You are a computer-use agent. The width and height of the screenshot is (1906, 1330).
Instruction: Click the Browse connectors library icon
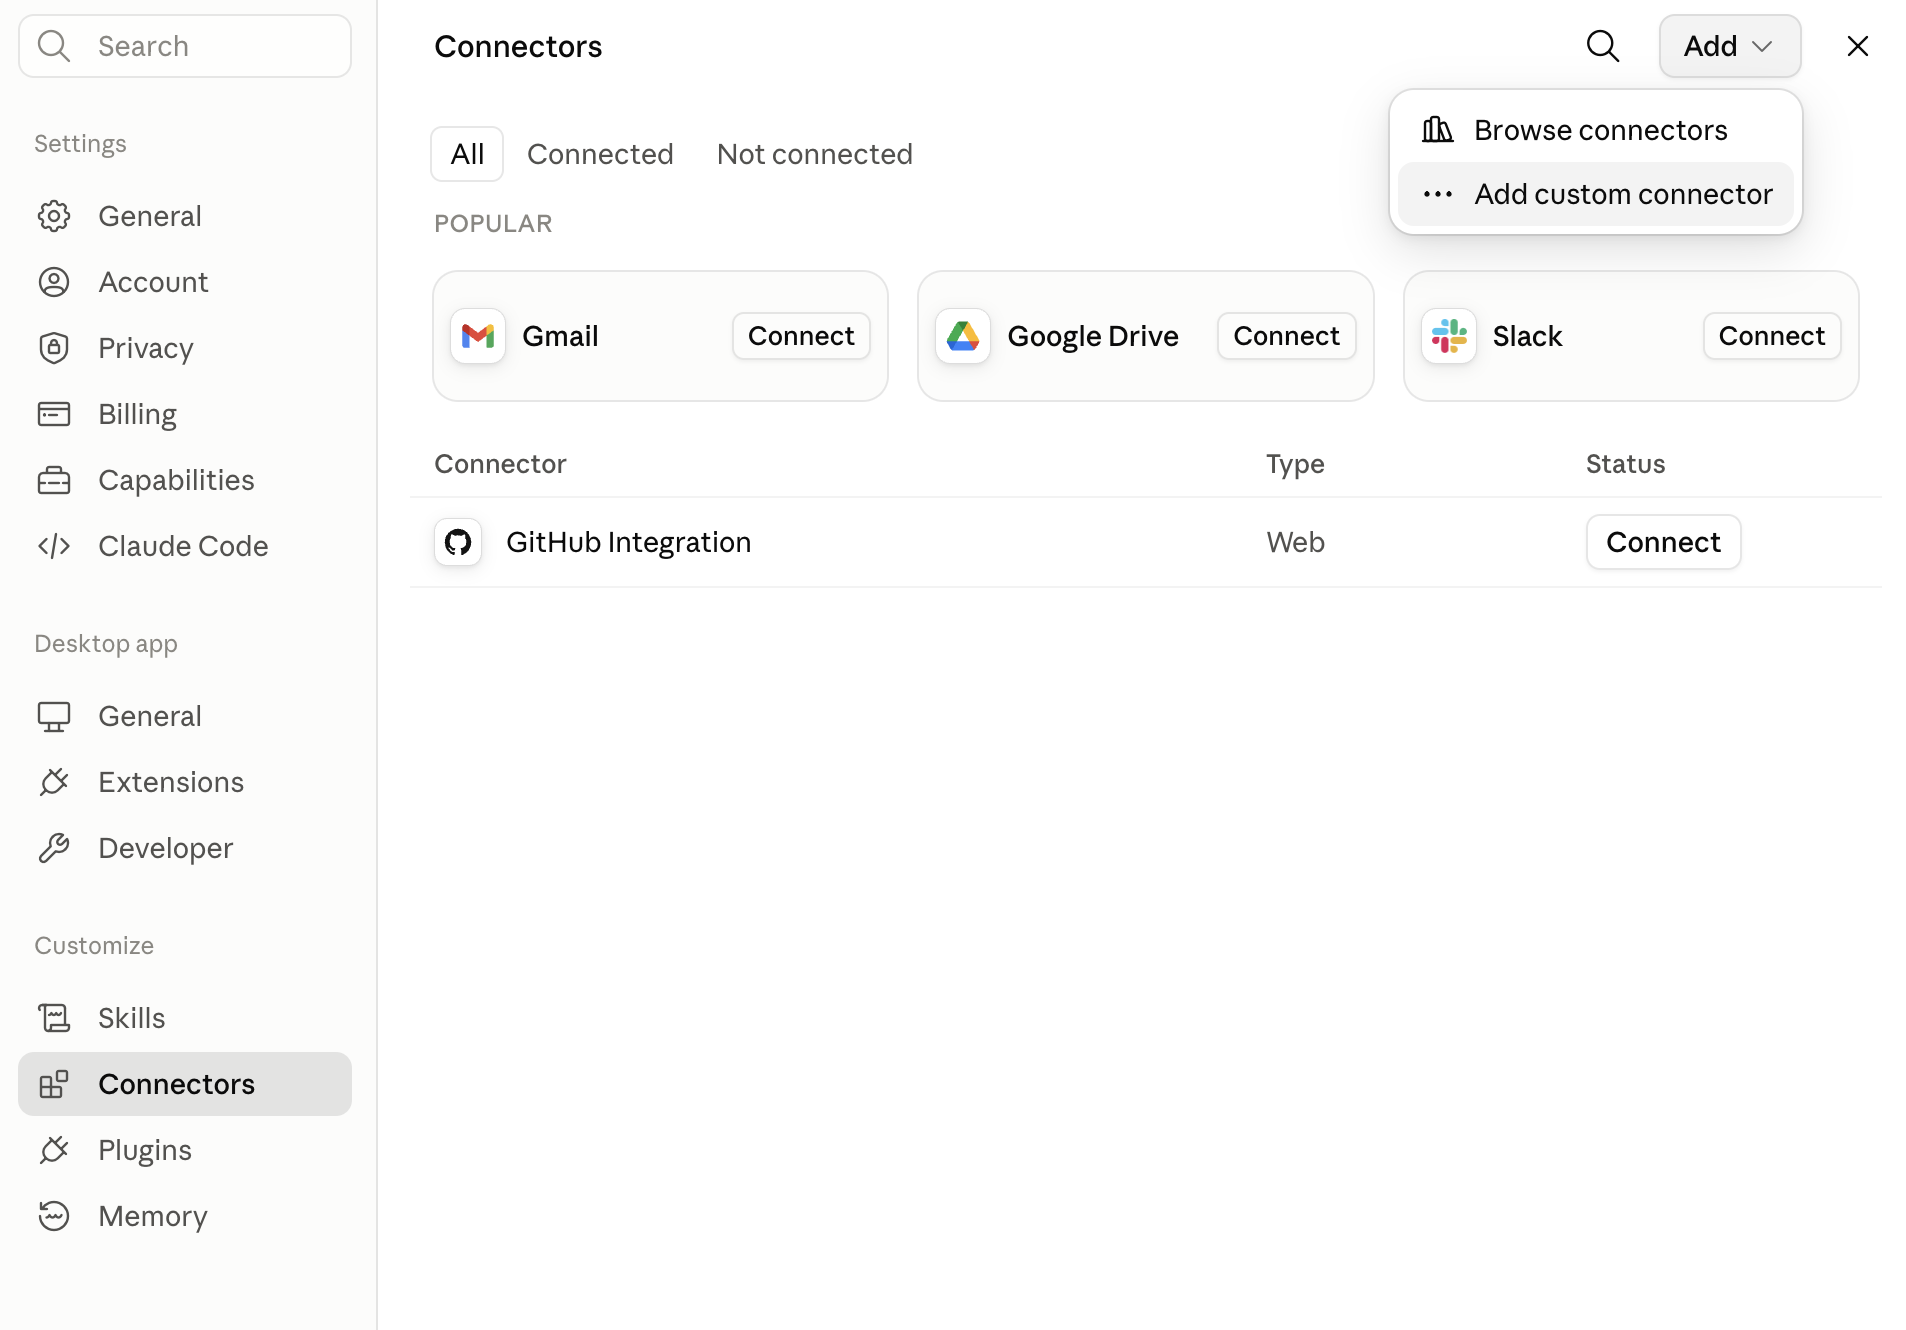[1438, 130]
